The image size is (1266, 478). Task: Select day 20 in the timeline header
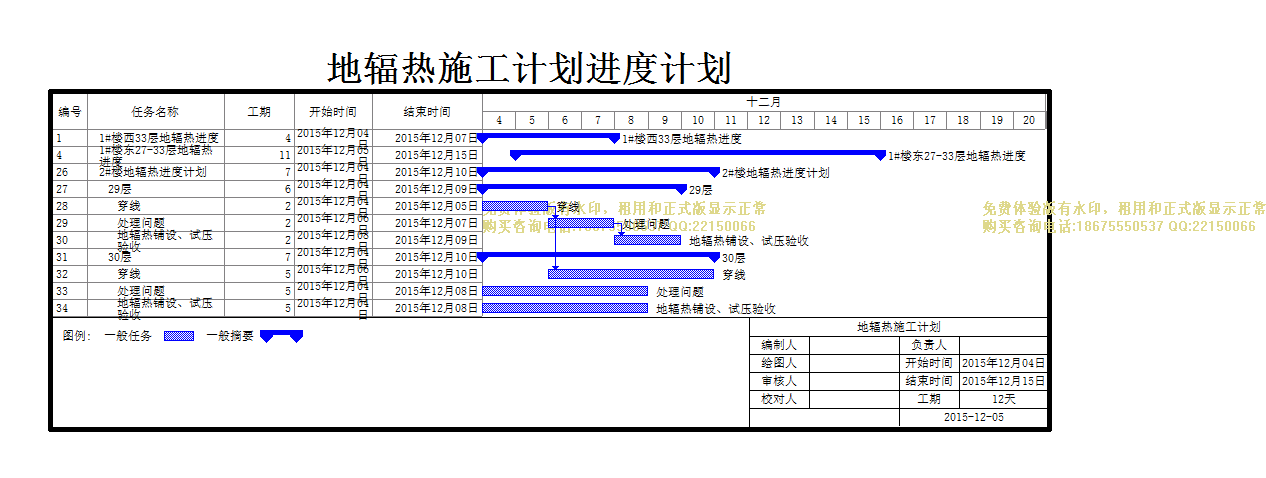[x=1029, y=120]
